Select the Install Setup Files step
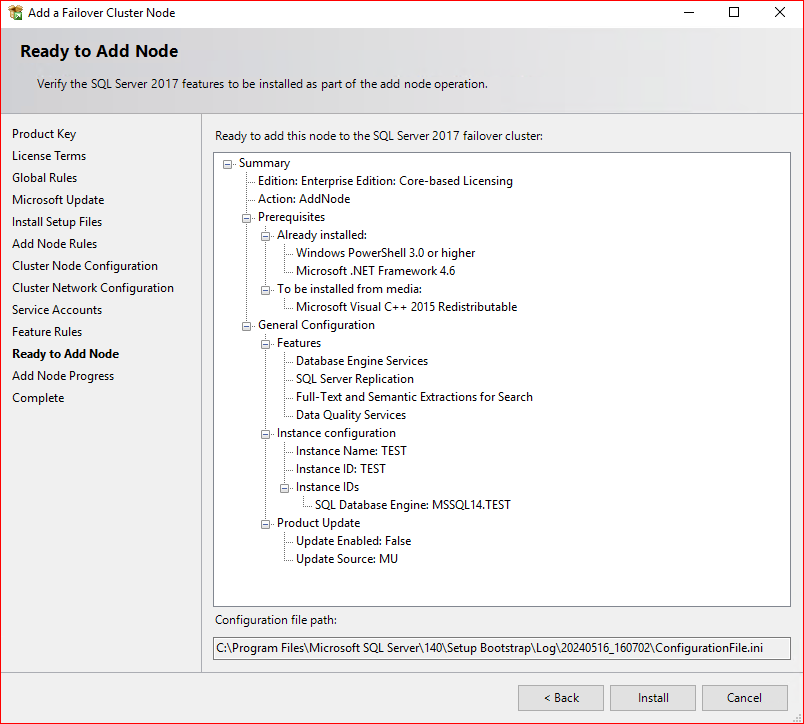 point(57,222)
